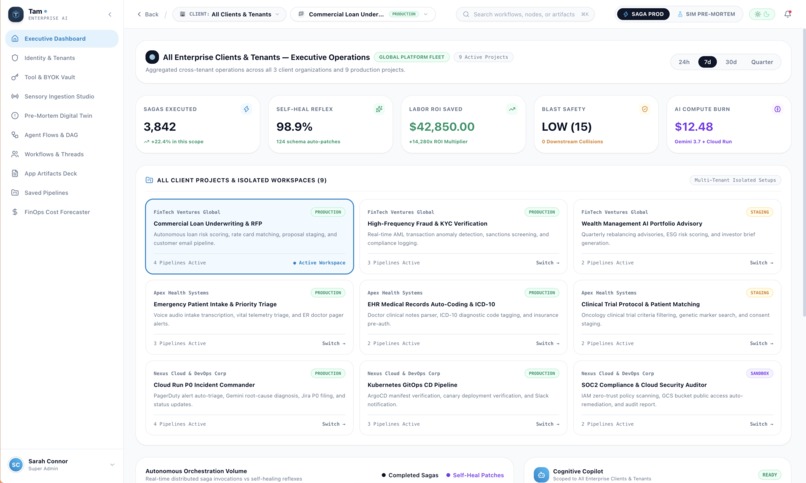Click the SC user avatar
This screenshot has height=483, width=806.
click(16, 465)
